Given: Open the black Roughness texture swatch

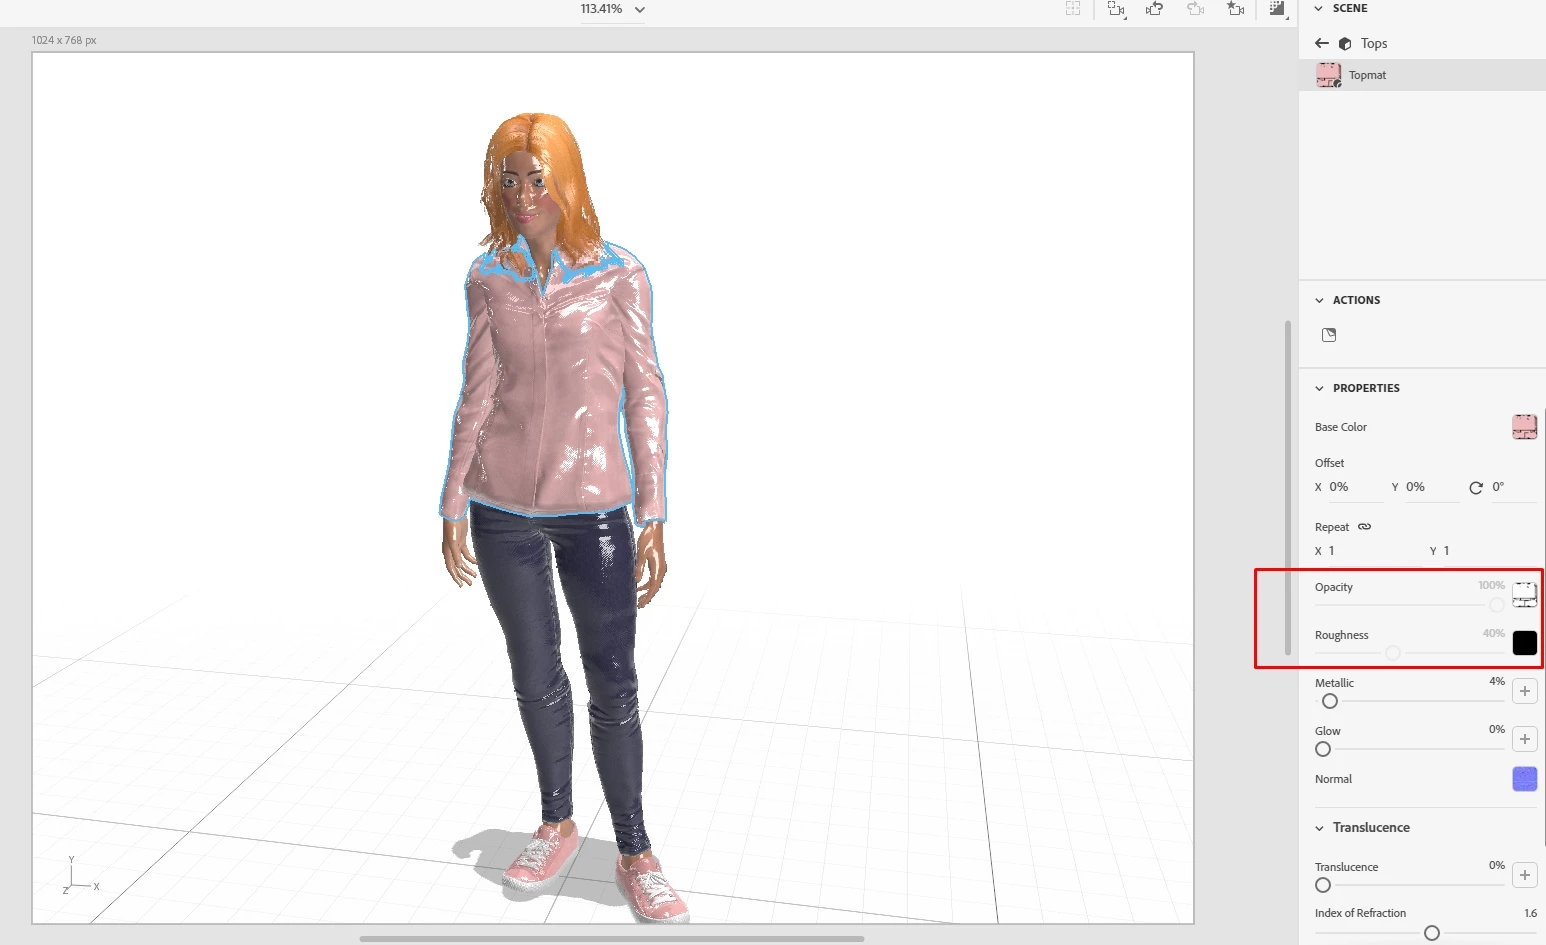Looking at the screenshot, I should [x=1524, y=643].
